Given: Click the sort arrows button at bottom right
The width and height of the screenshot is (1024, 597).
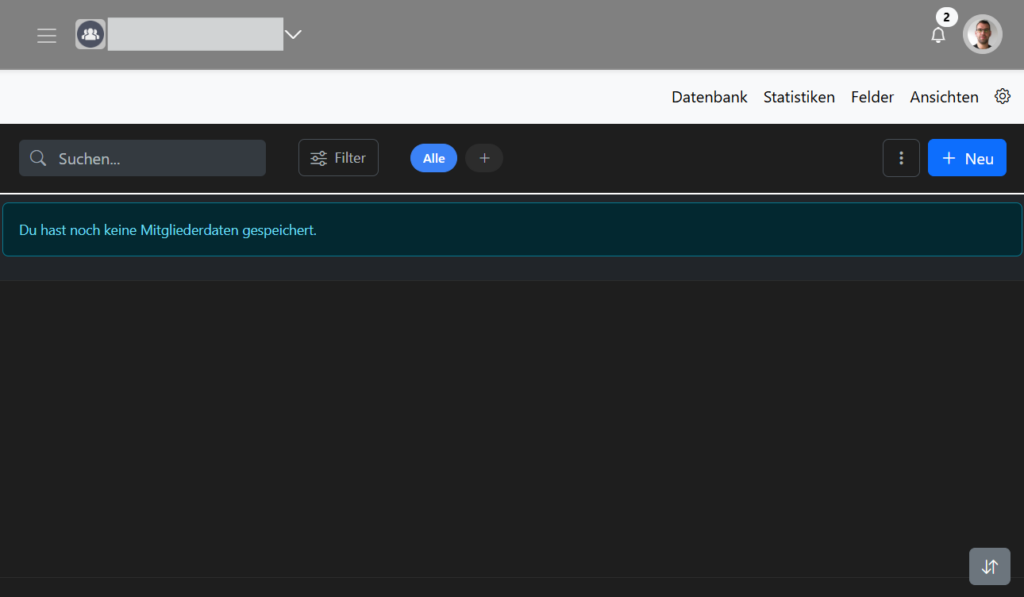Looking at the screenshot, I should pos(989,566).
